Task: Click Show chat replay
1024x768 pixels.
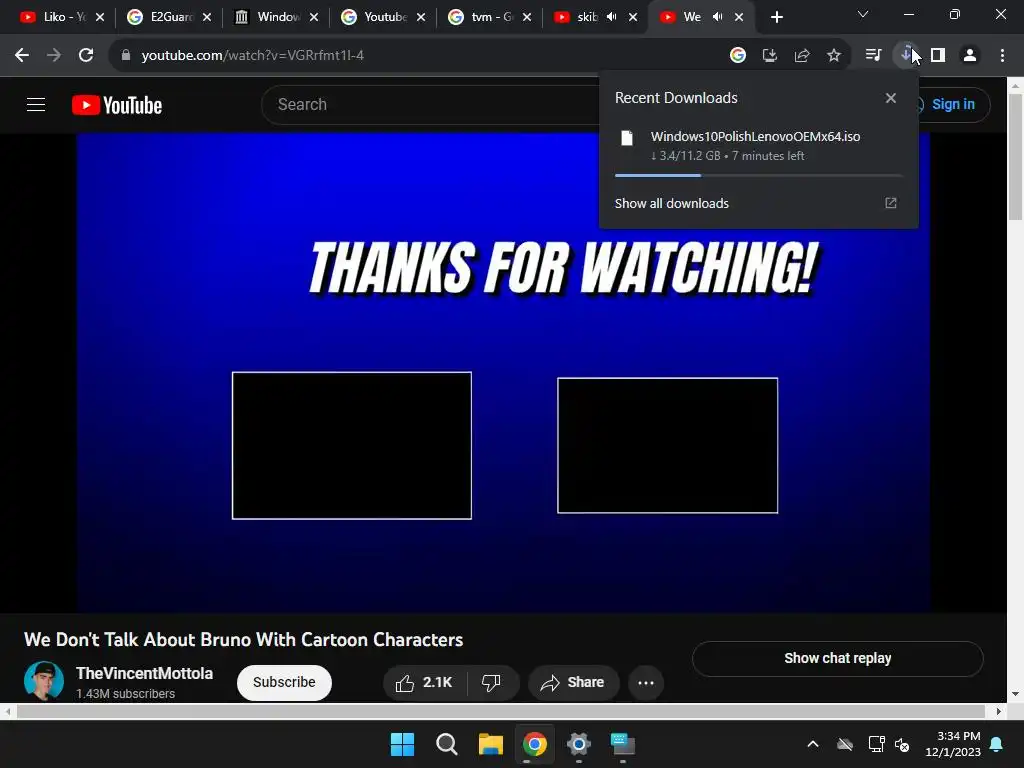Action: (x=838, y=658)
